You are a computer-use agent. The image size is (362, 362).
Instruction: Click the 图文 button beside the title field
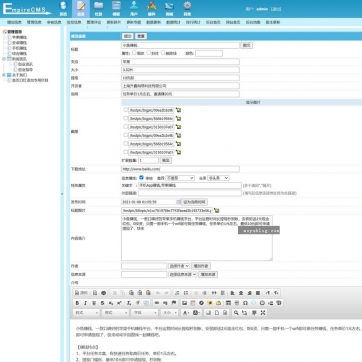[247, 45]
